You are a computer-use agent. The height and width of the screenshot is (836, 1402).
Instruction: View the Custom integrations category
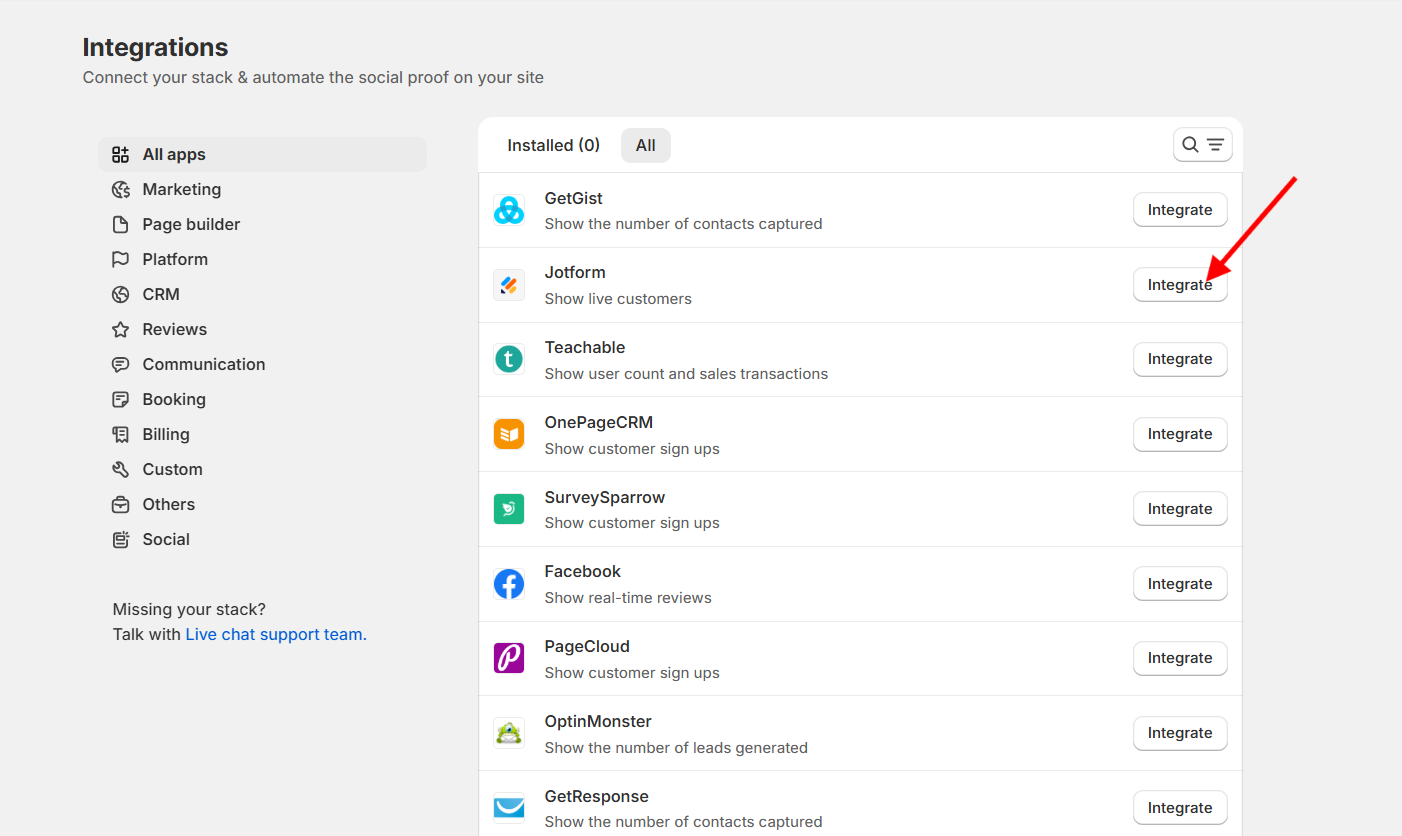pyautogui.click(x=263, y=469)
